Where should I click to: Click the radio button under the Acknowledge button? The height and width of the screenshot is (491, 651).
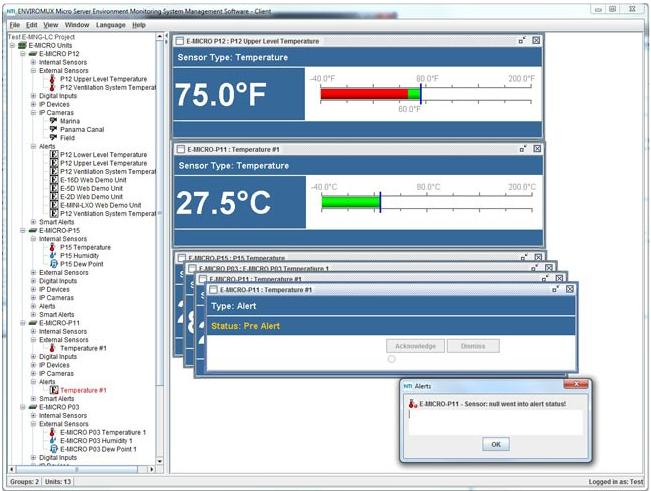tap(392, 359)
